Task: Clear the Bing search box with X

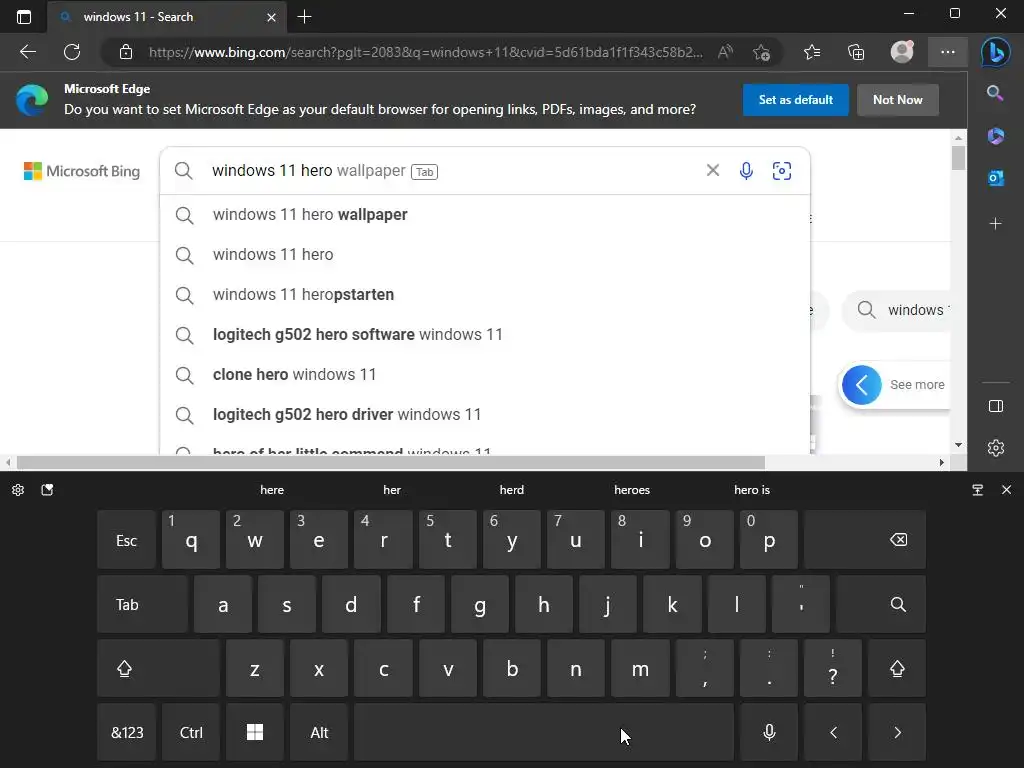Action: click(712, 170)
